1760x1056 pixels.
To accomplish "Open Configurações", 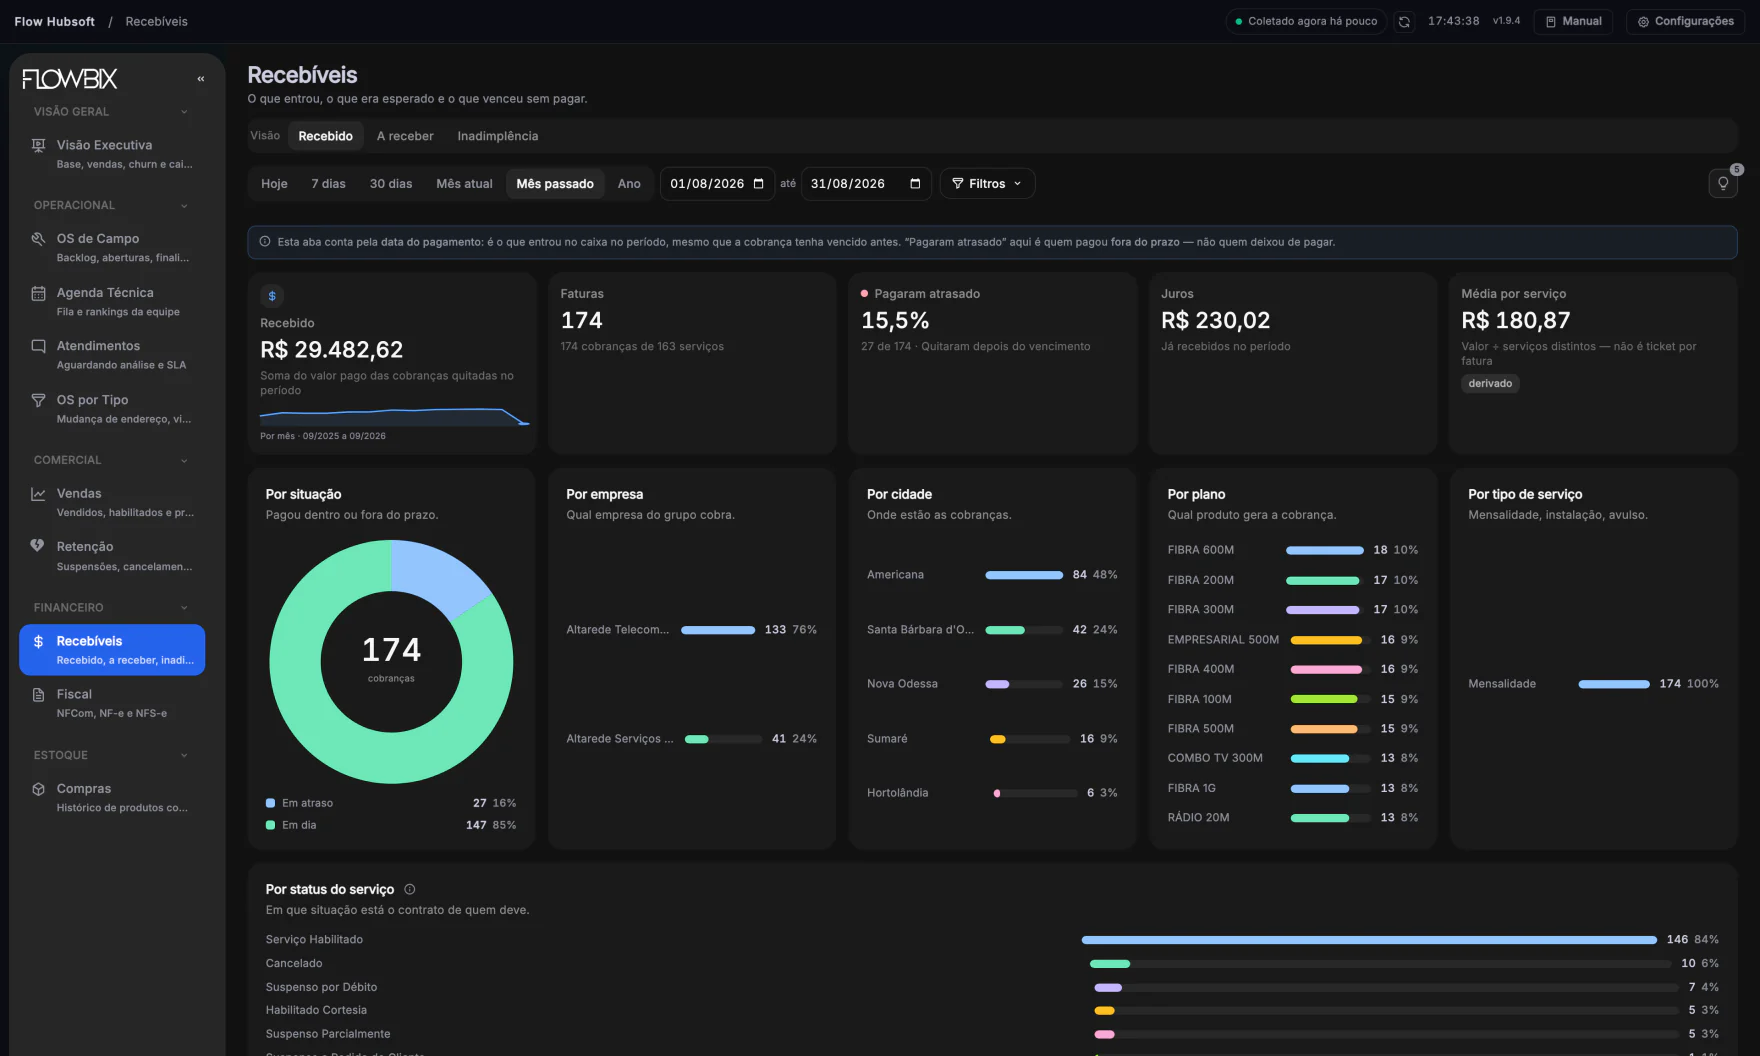I will click(x=1685, y=21).
